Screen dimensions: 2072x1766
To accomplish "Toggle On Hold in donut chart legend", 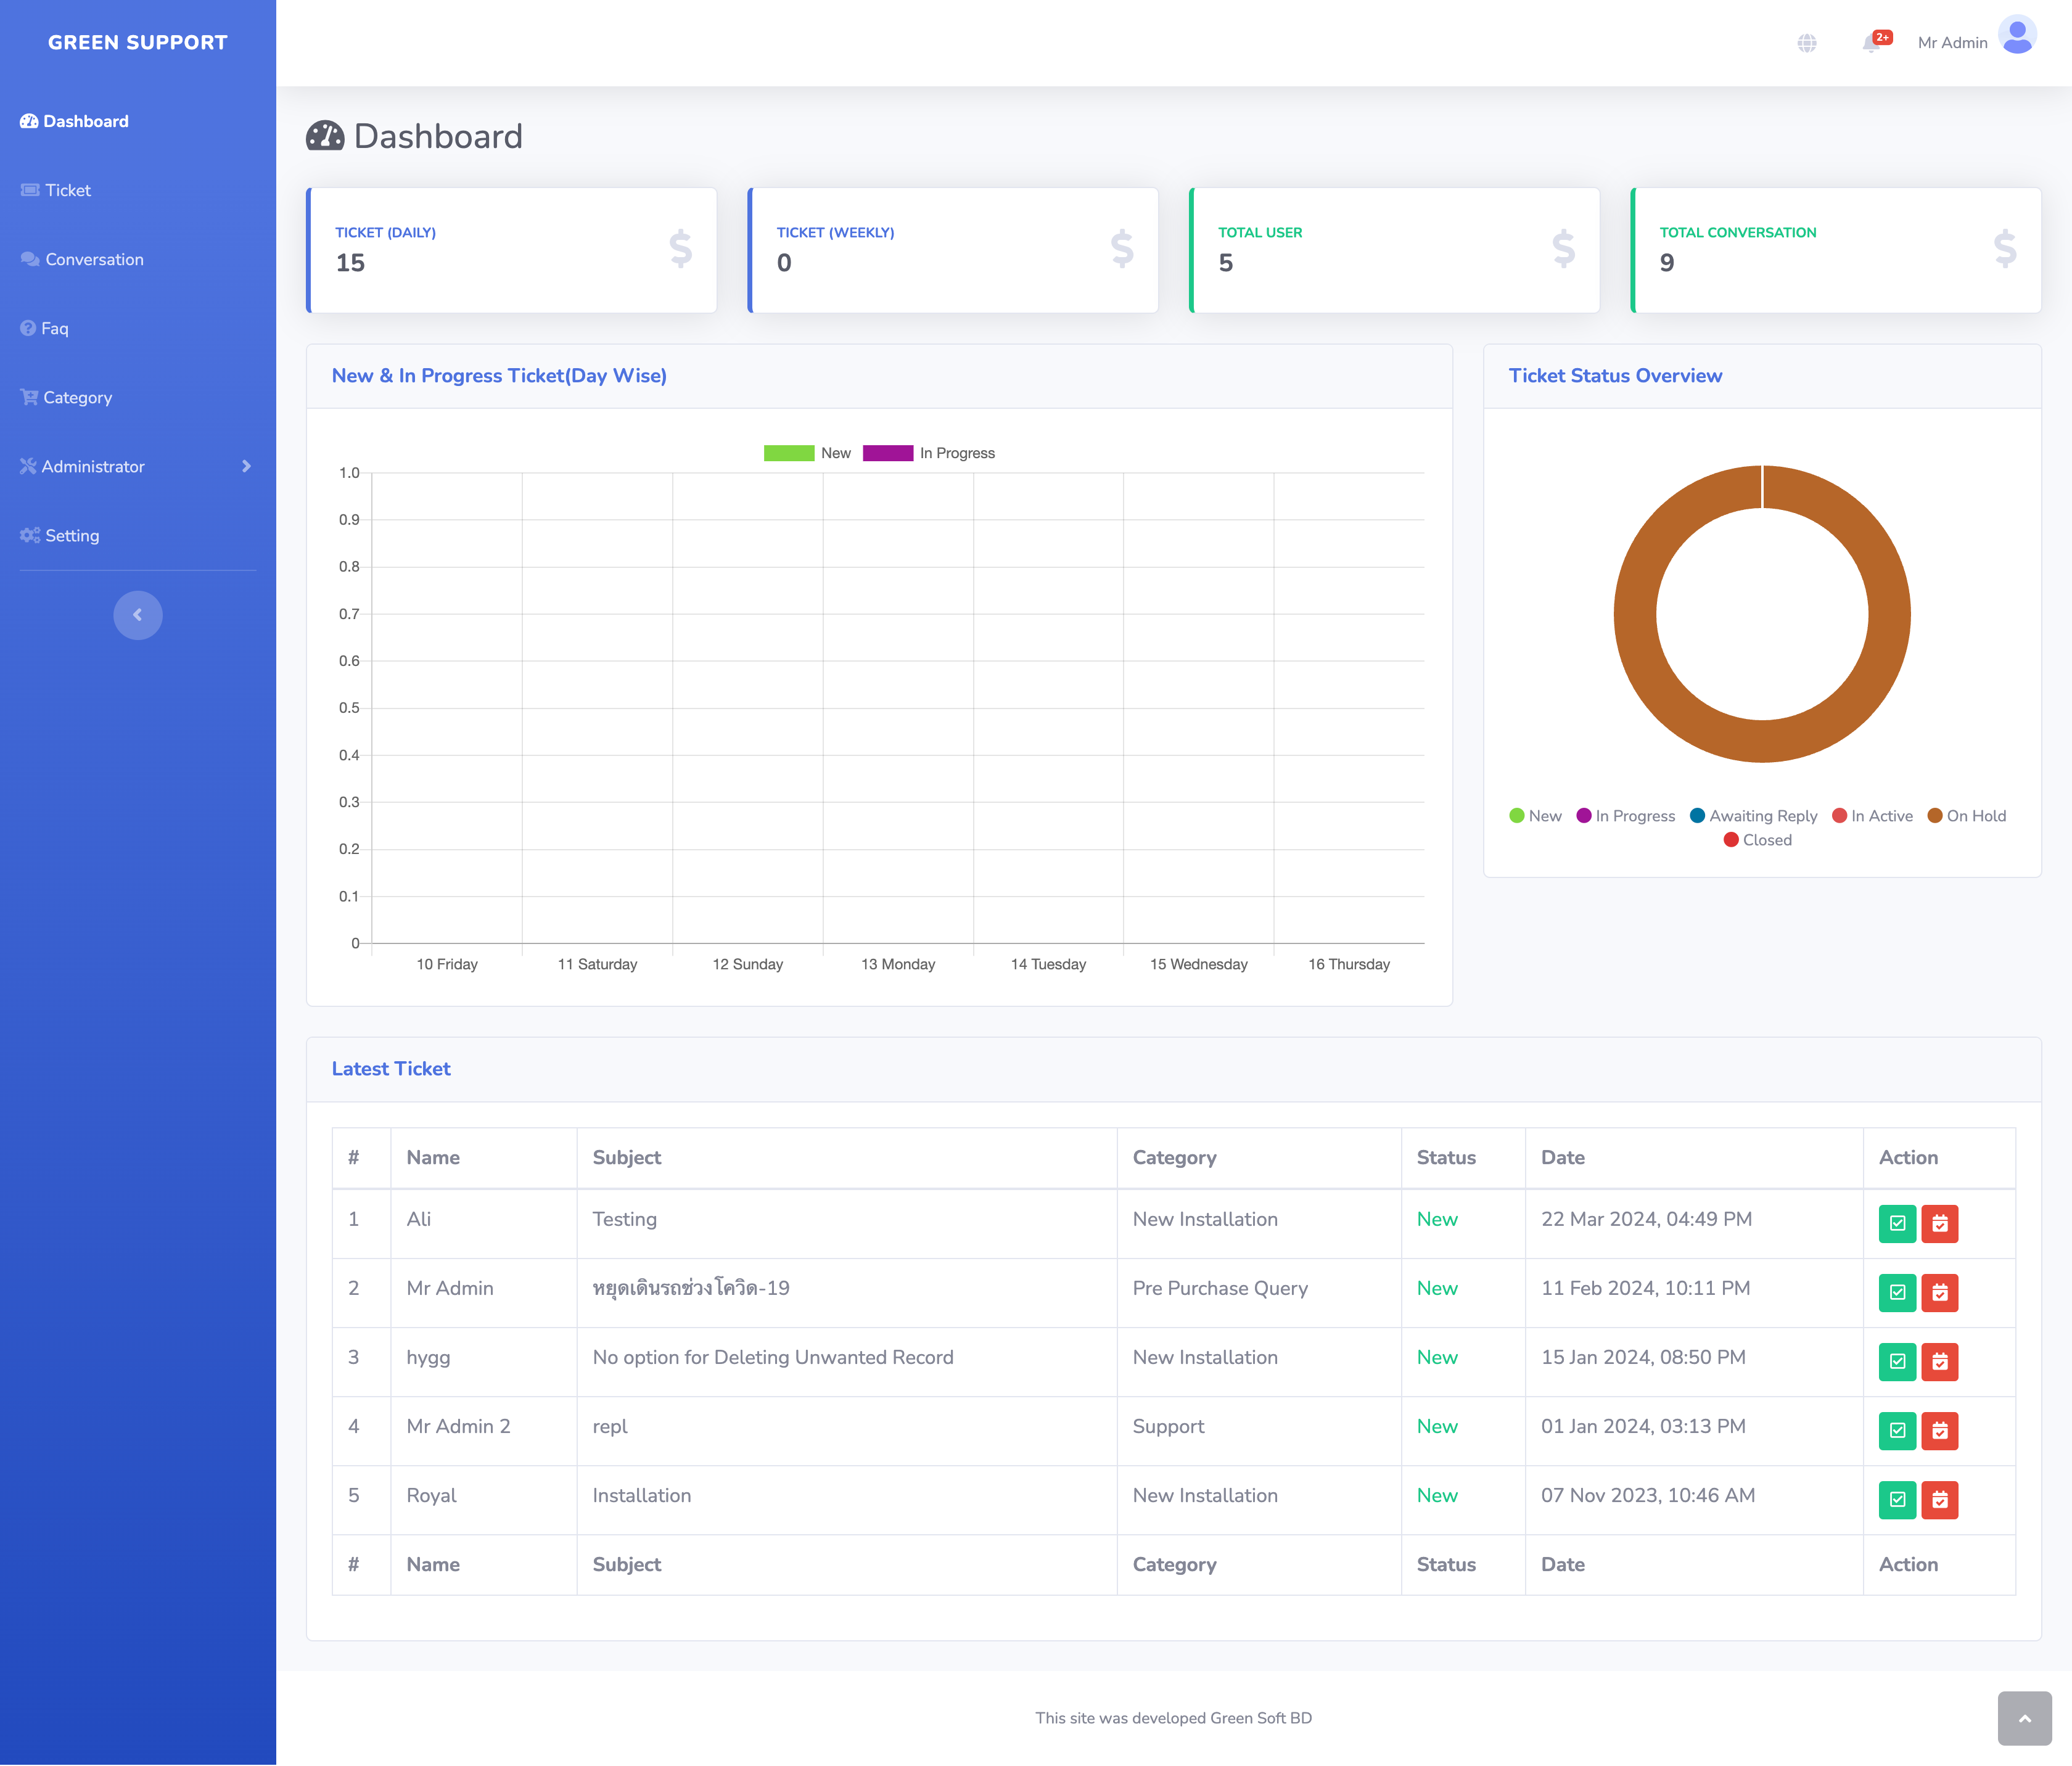I will click(1965, 816).
